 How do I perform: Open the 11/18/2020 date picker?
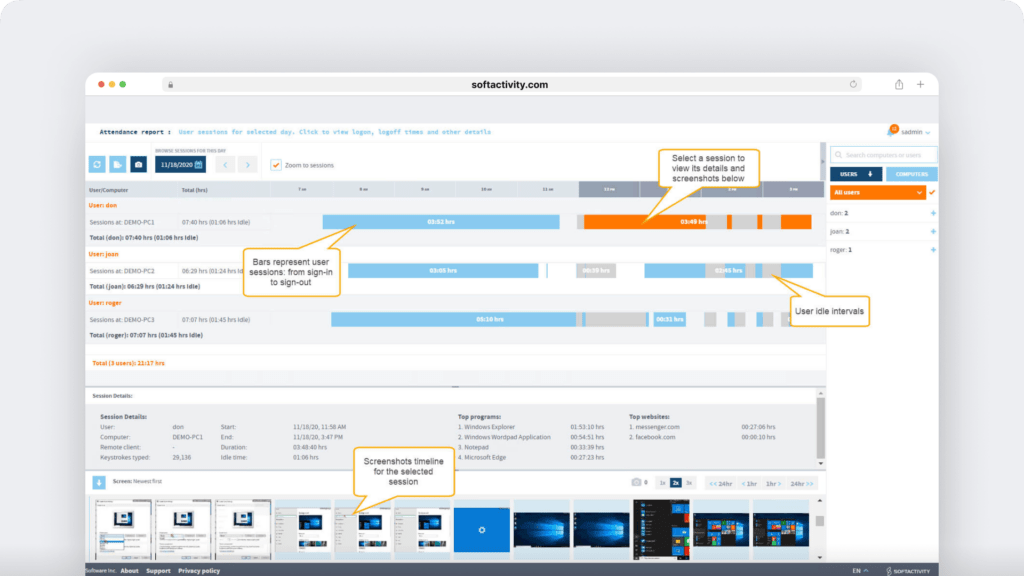[180, 164]
